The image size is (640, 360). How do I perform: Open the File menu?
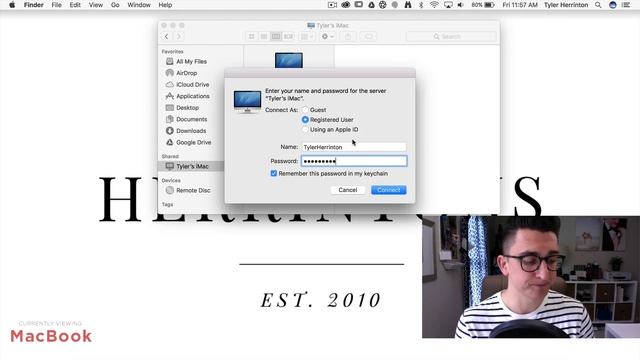56,5
